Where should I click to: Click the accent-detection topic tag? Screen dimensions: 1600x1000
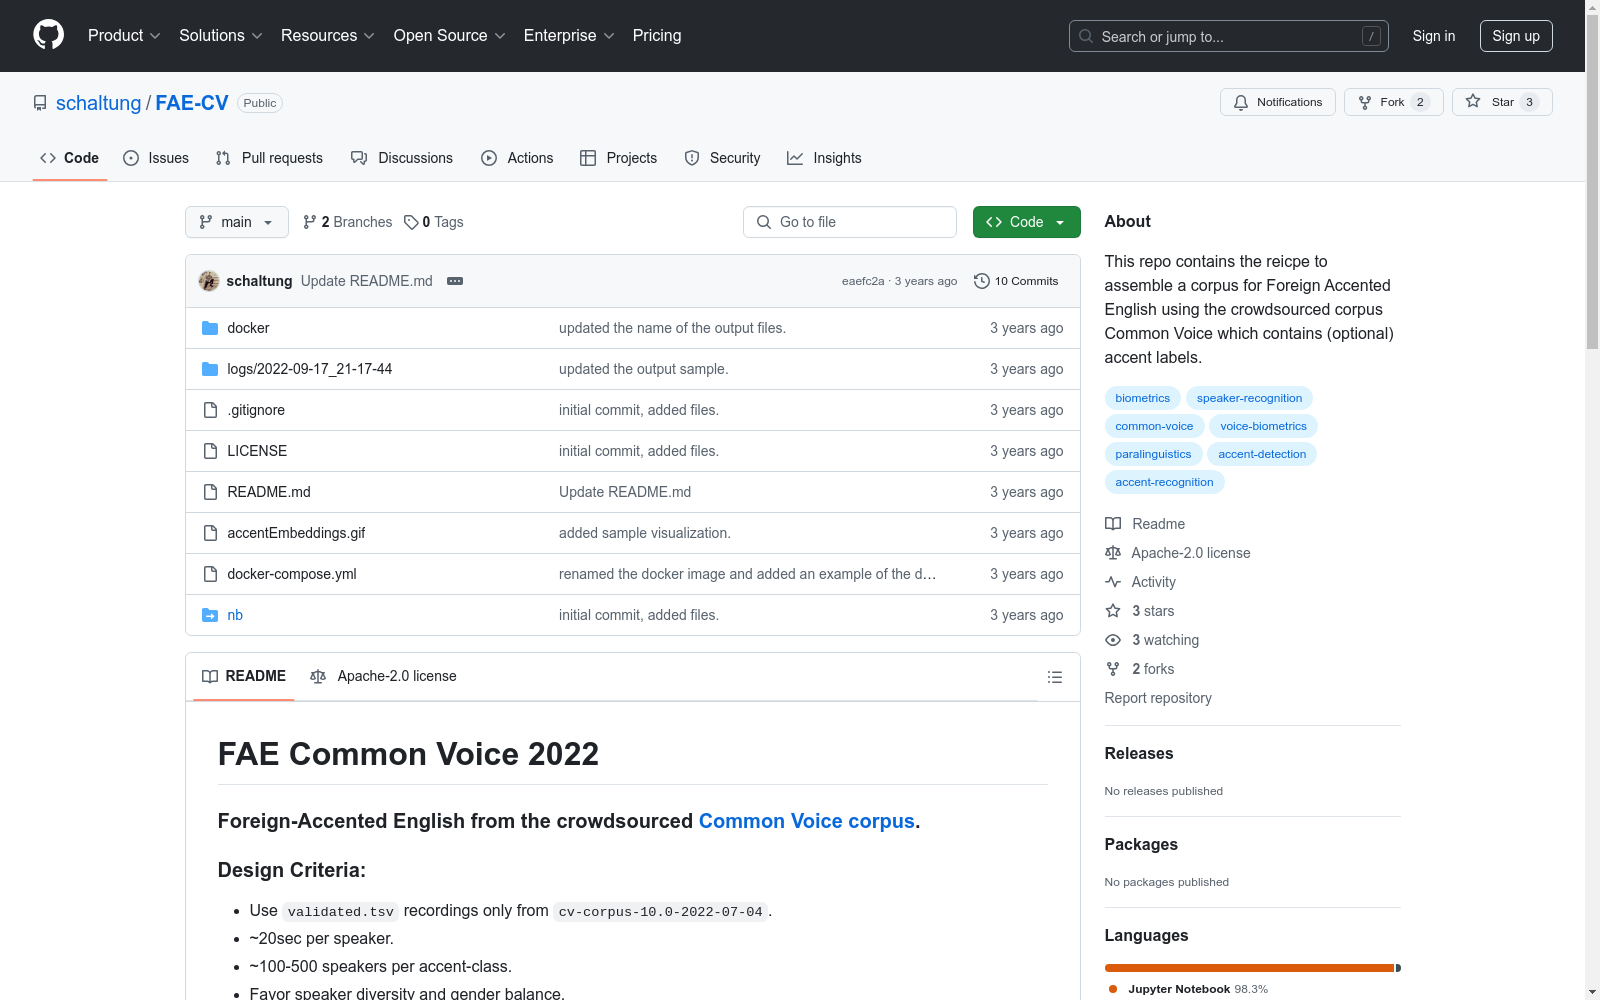coord(1262,454)
